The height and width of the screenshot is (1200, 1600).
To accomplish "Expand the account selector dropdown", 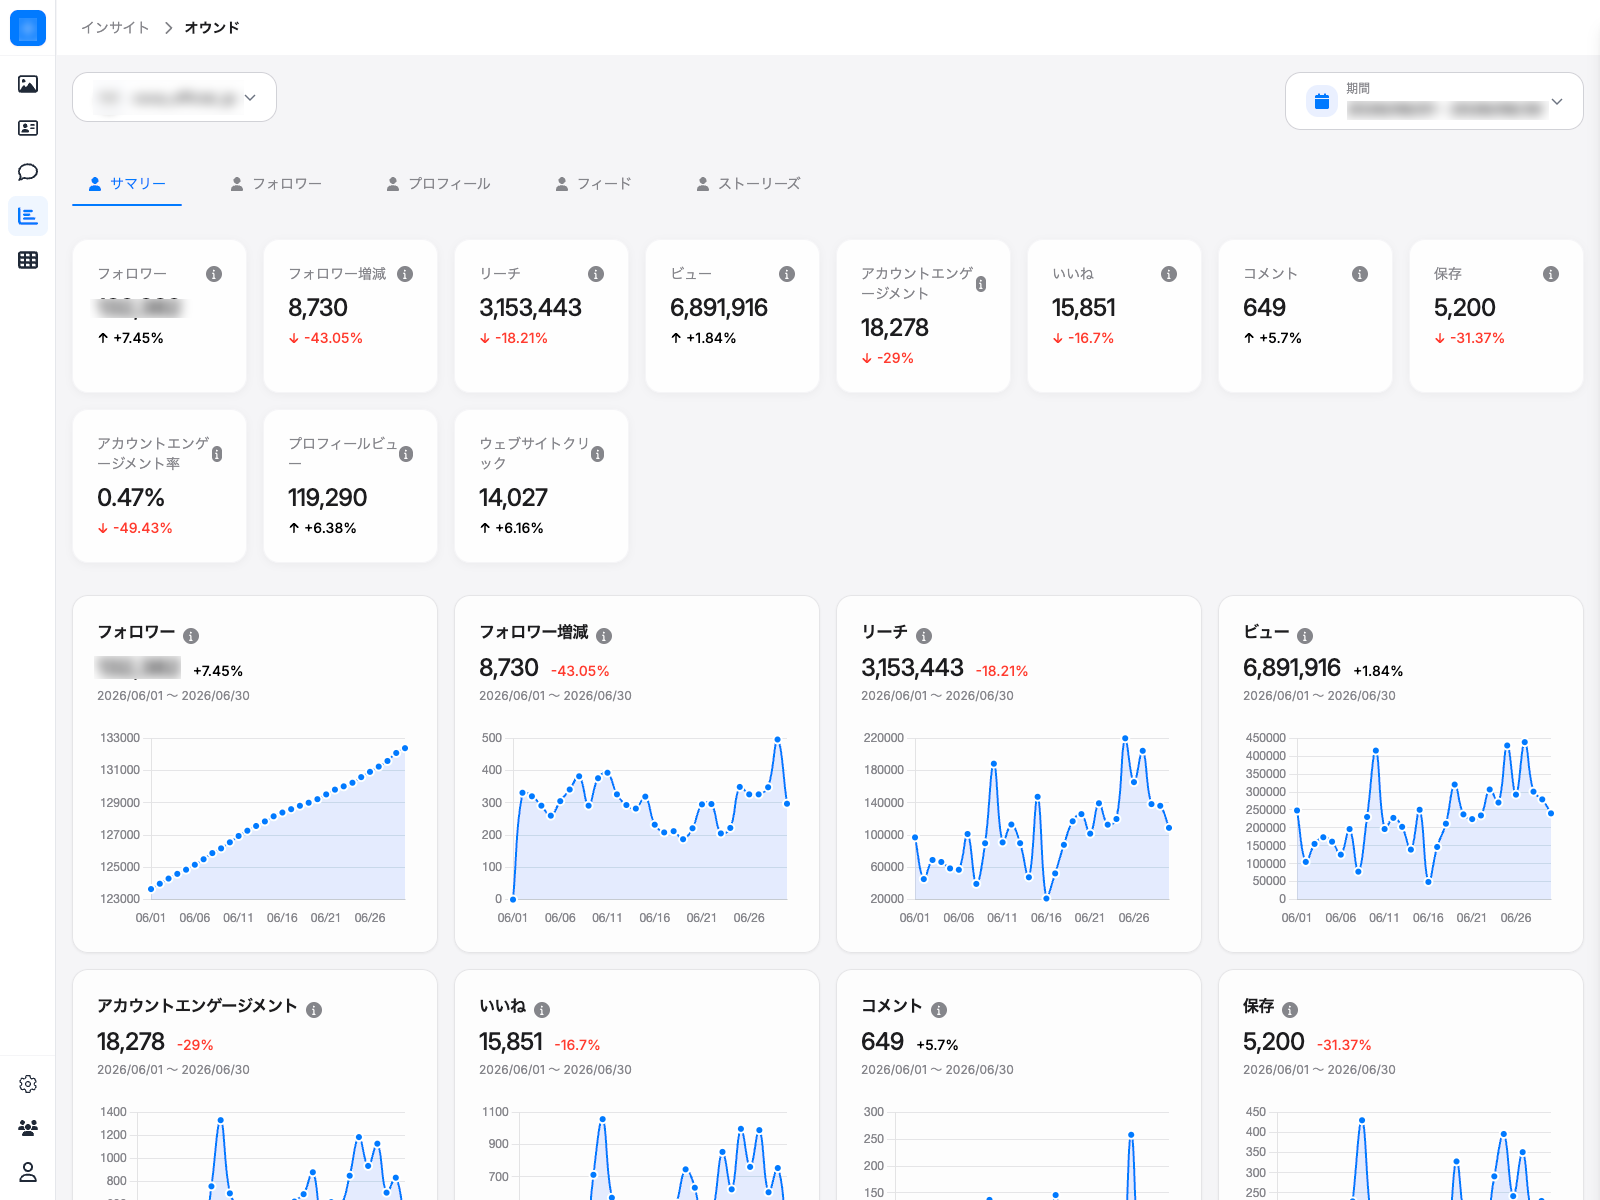I will (174, 97).
